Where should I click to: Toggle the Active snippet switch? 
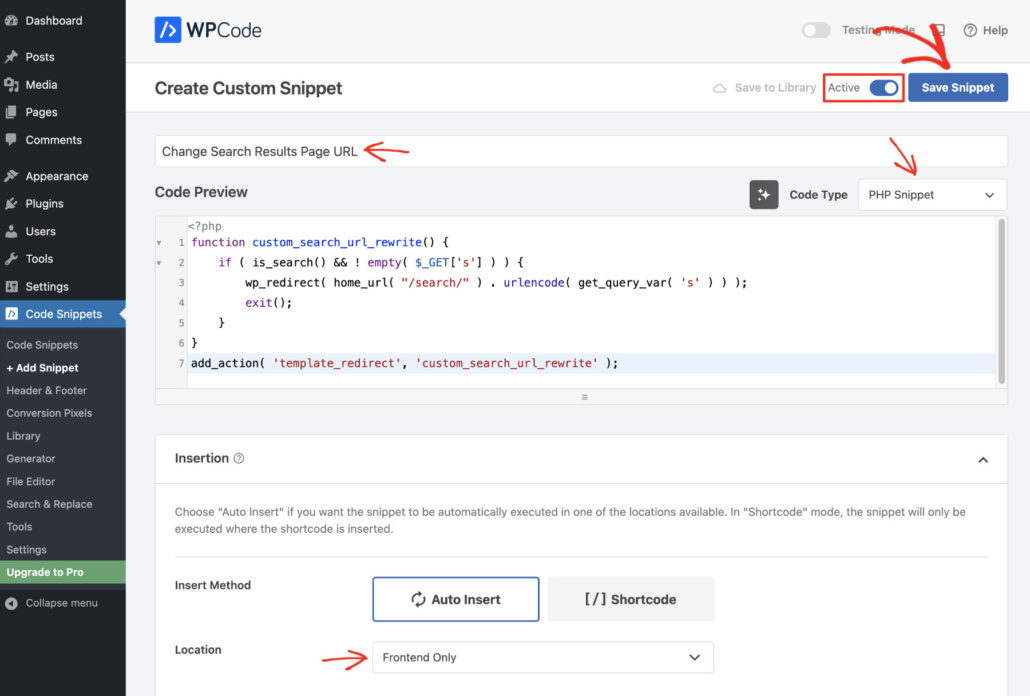(x=884, y=87)
